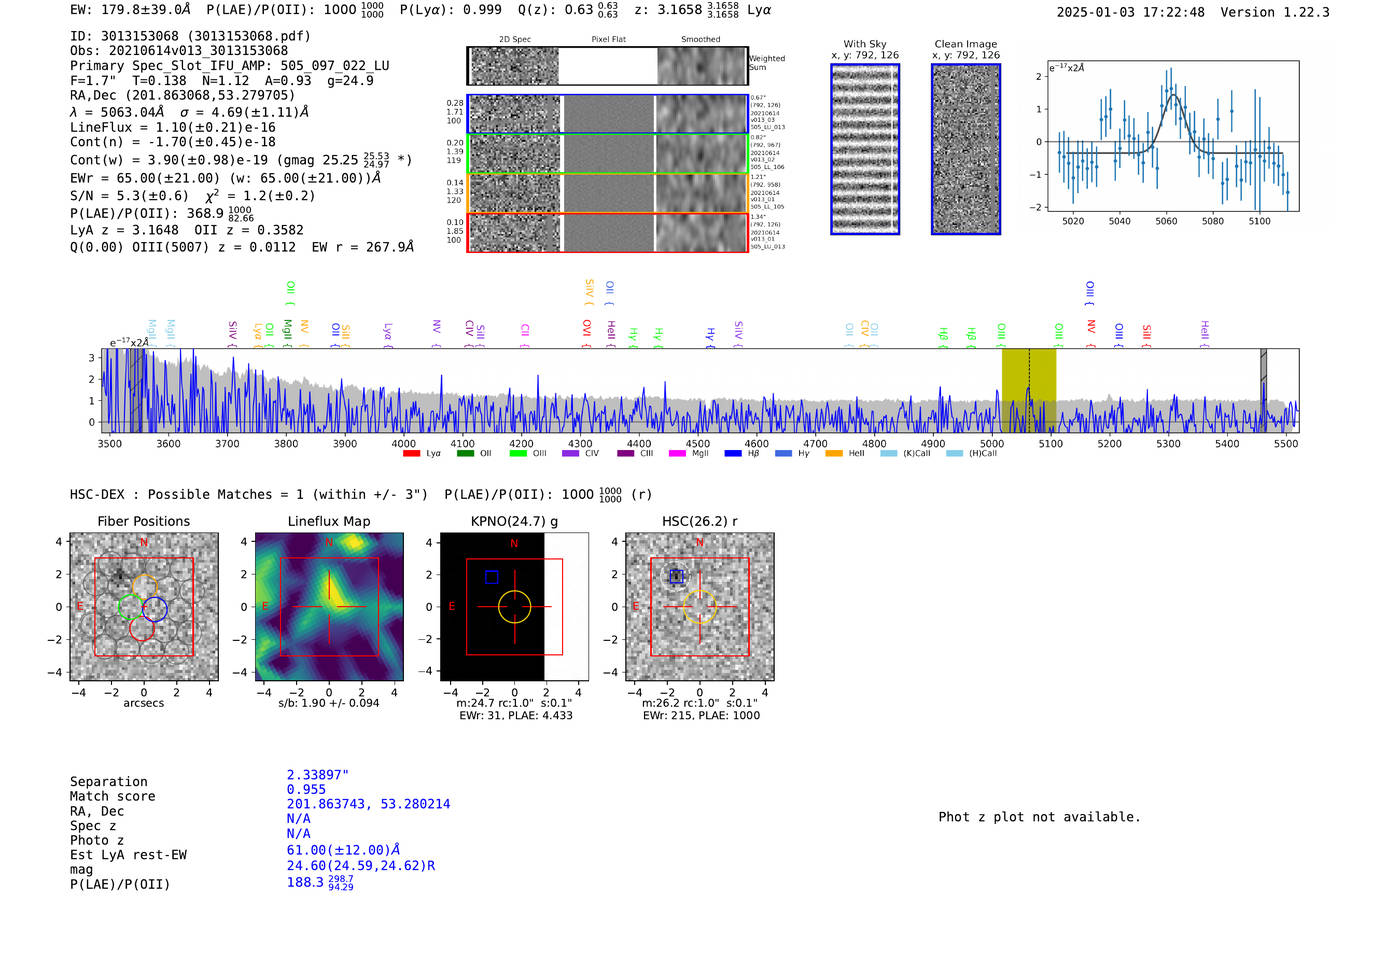Click the lime OIII legend swatch
This screenshot has width=1400, height=953.
coord(518,454)
